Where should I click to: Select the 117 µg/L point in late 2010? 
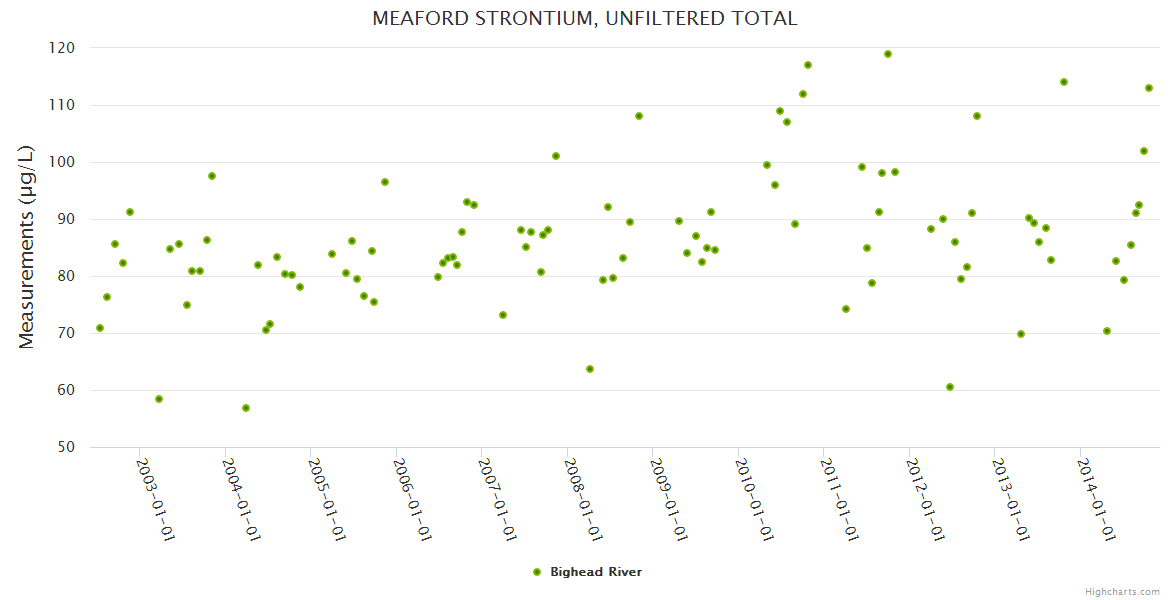coord(808,65)
